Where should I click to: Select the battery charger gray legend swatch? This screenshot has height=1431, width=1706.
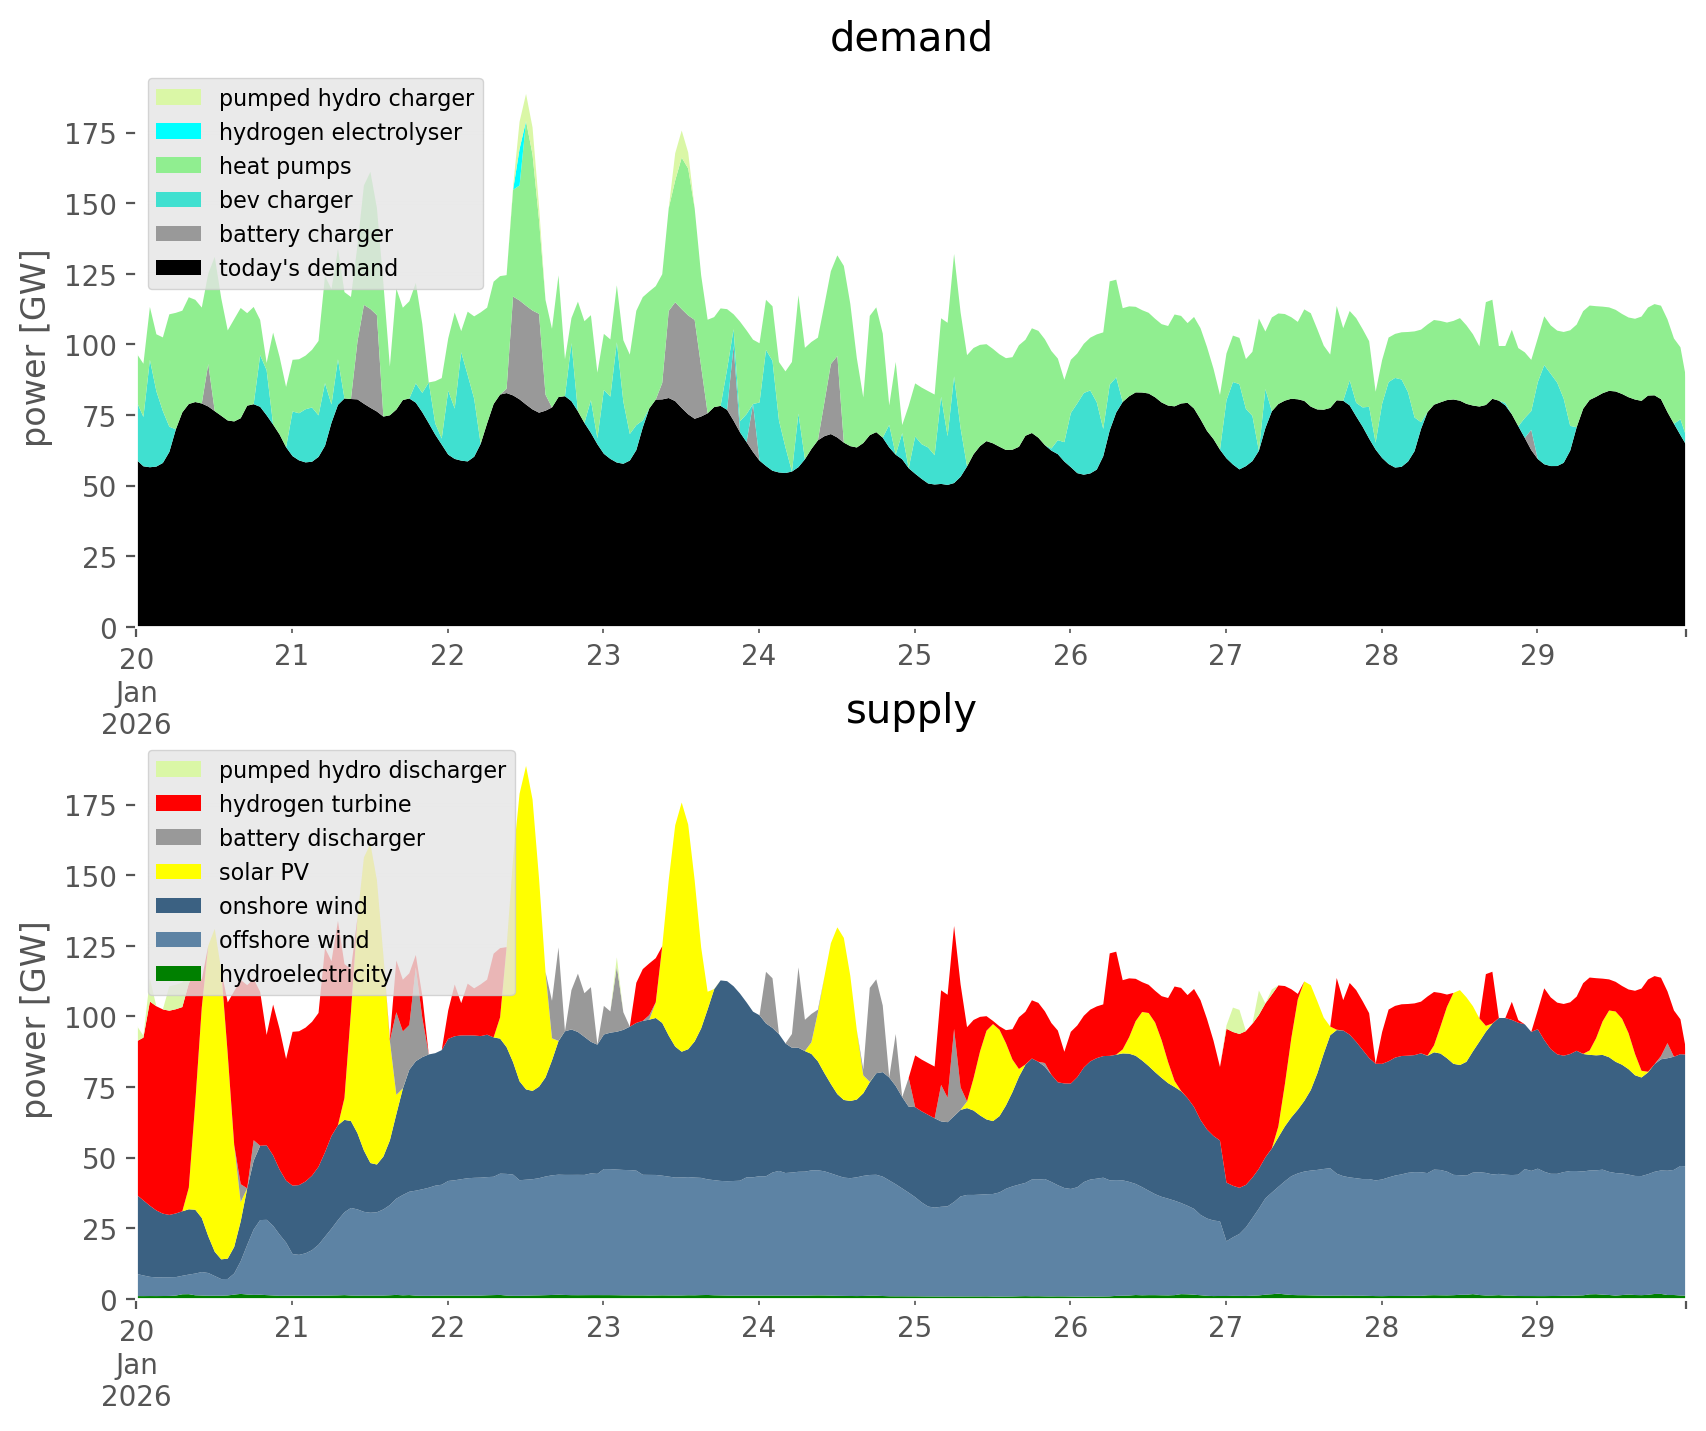[x=179, y=234]
